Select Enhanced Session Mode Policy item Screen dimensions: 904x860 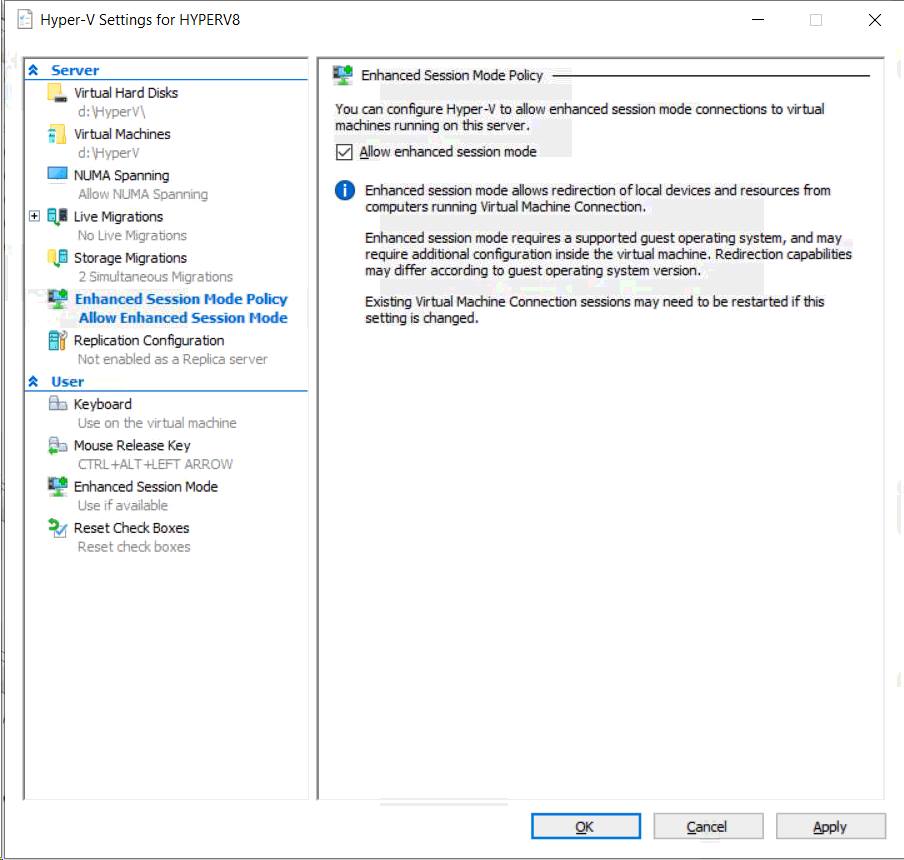pyautogui.click(x=181, y=299)
